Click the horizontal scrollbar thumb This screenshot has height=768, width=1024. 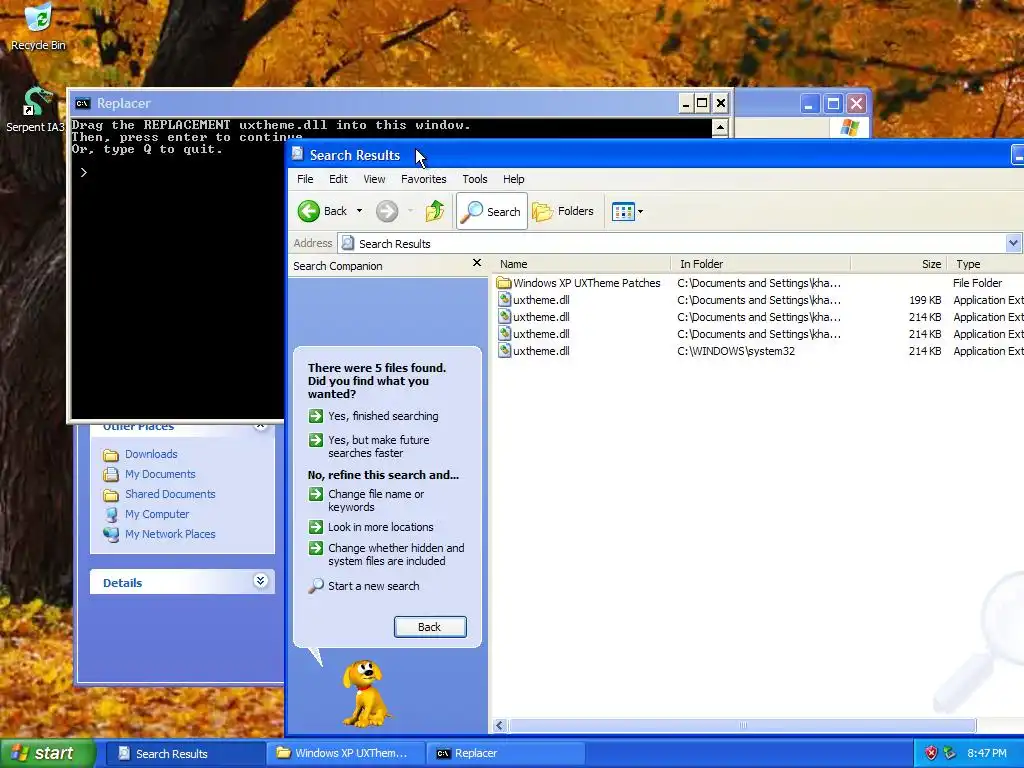tap(743, 725)
